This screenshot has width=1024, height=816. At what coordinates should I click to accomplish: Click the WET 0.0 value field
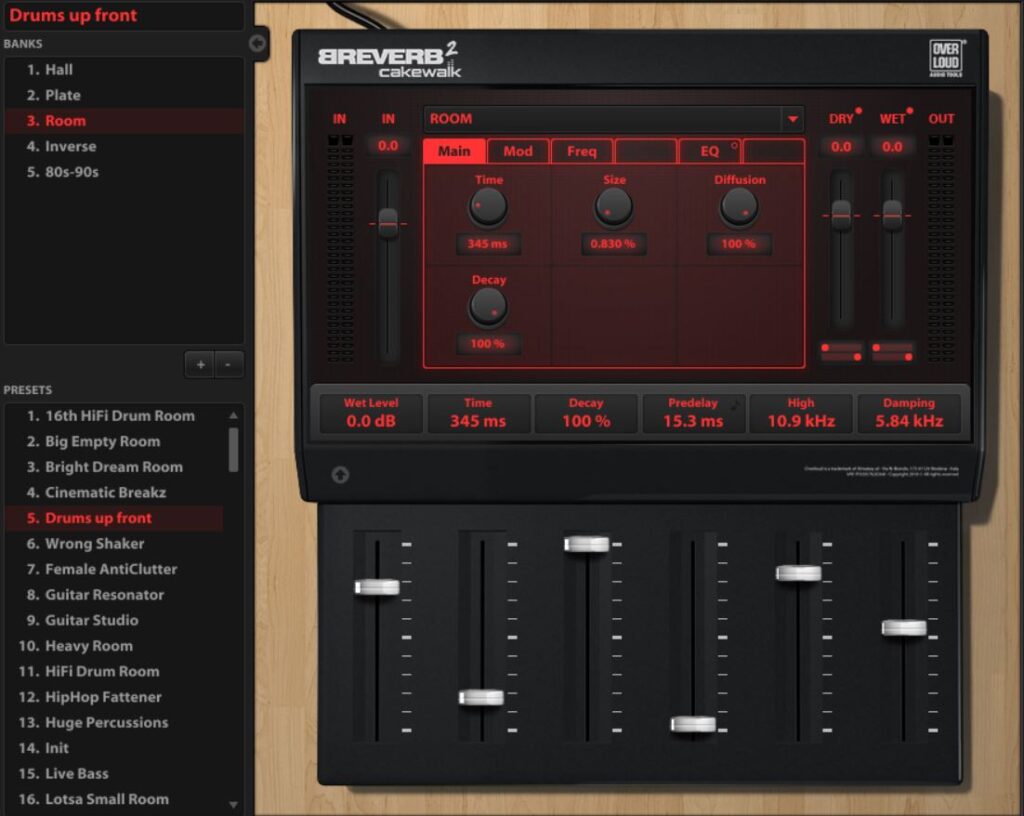coord(892,146)
